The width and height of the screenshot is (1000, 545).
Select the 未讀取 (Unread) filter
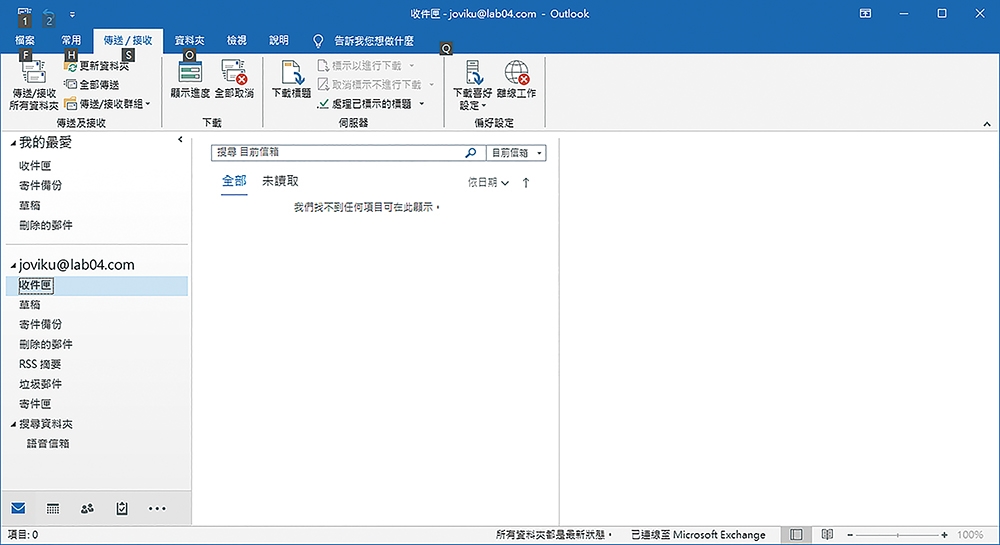click(281, 181)
